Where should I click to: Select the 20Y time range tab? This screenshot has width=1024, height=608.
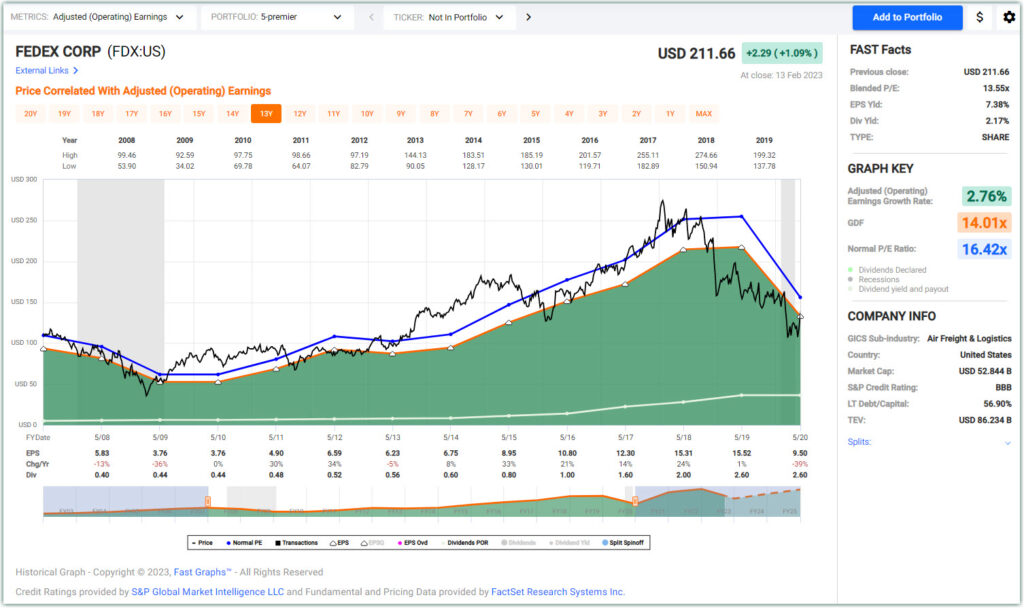click(31, 114)
